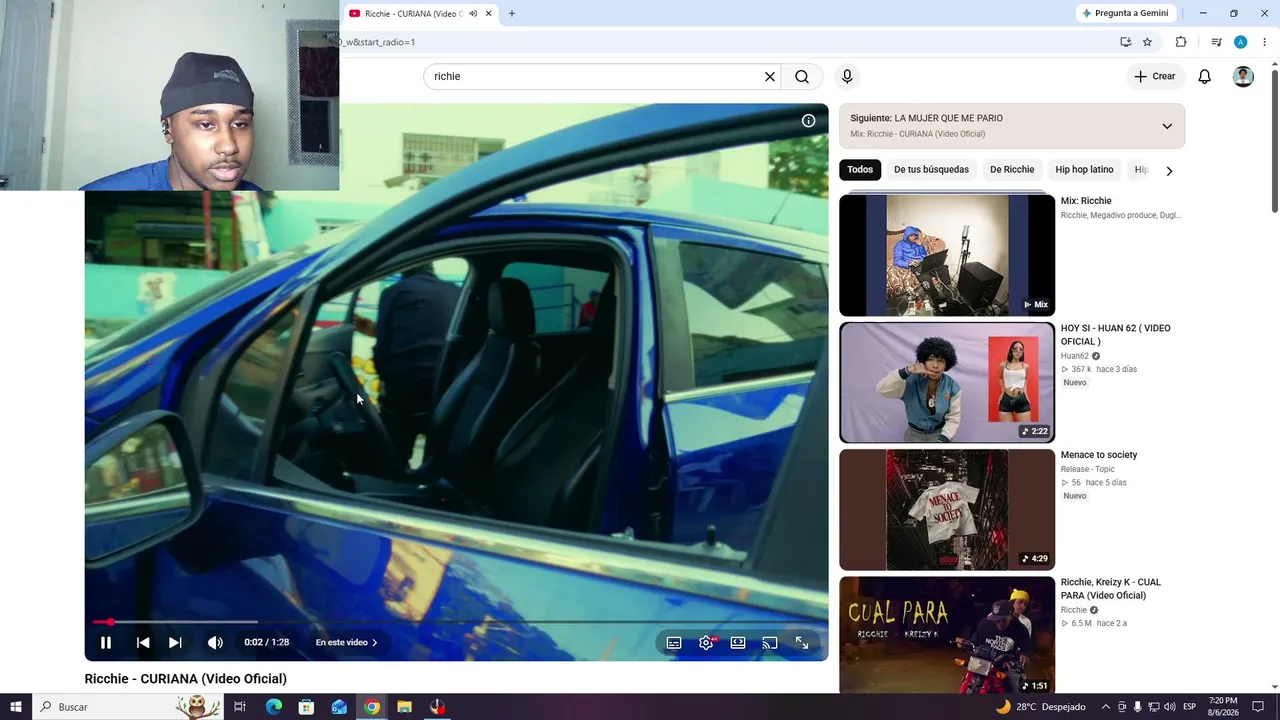
Task: Open the Chrome profile 'A' avatar
Action: 1240,42
